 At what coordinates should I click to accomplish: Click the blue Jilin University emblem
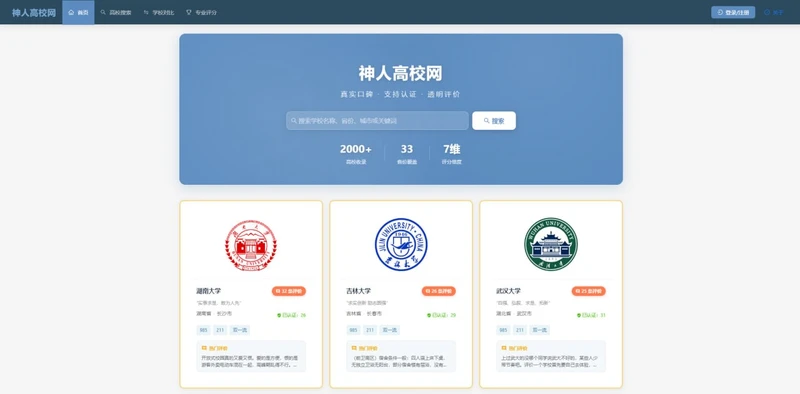pos(401,244)
